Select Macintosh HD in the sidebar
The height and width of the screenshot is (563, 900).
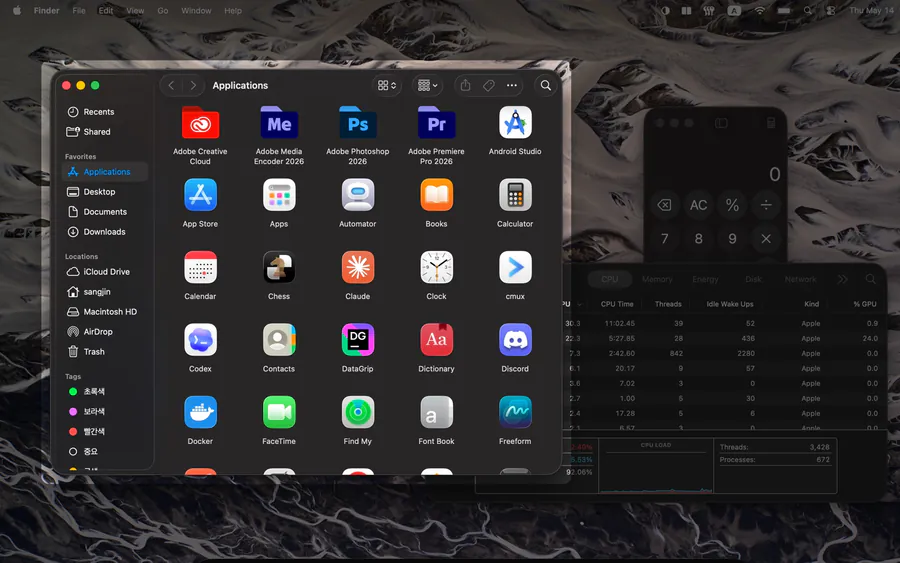[x=105, y=312]
